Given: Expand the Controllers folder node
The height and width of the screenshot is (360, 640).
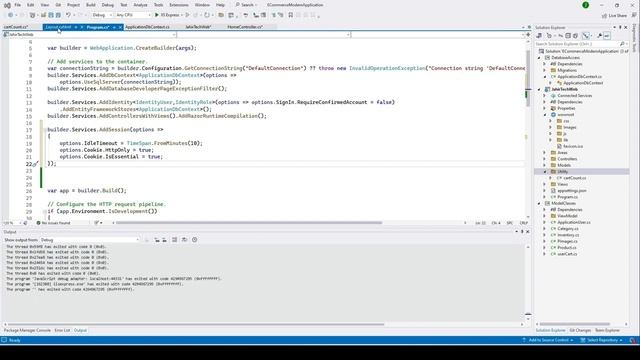Looking at the screenshot, I should coord(545,159).
